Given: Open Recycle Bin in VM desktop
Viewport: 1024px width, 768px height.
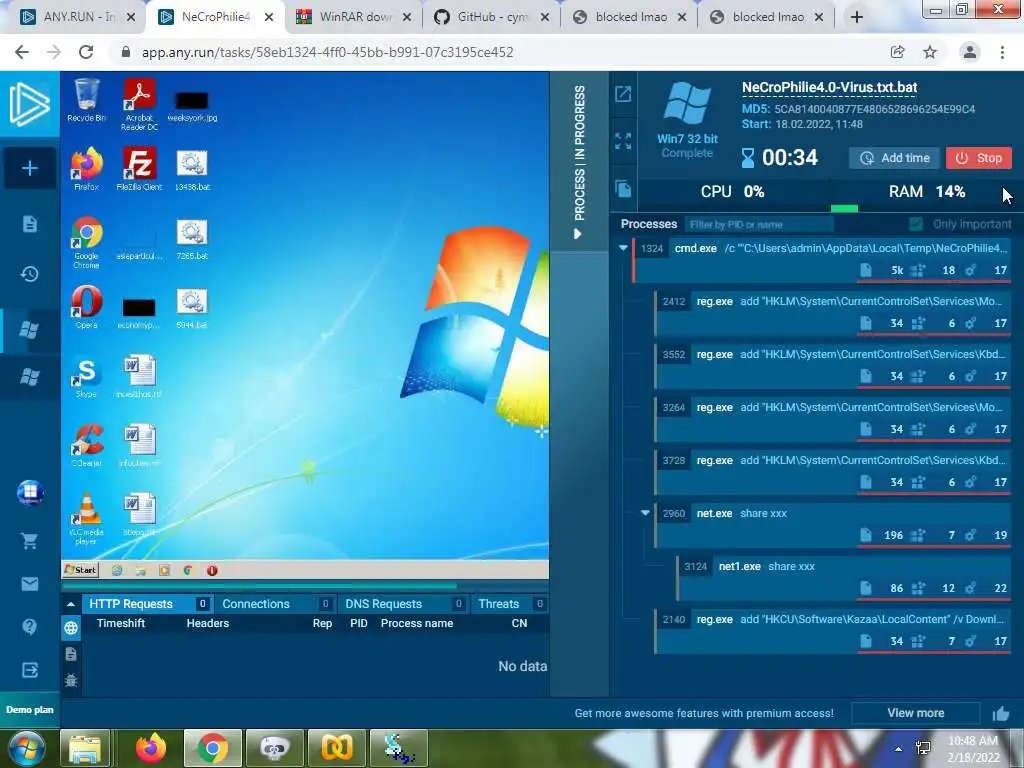Looking at the screenshot, I should pos(86,101).
